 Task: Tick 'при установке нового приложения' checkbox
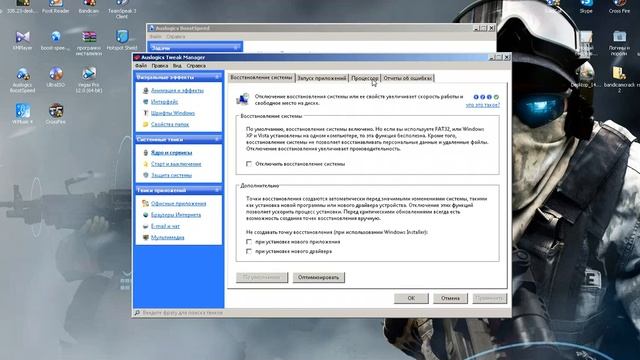[249, 242]
